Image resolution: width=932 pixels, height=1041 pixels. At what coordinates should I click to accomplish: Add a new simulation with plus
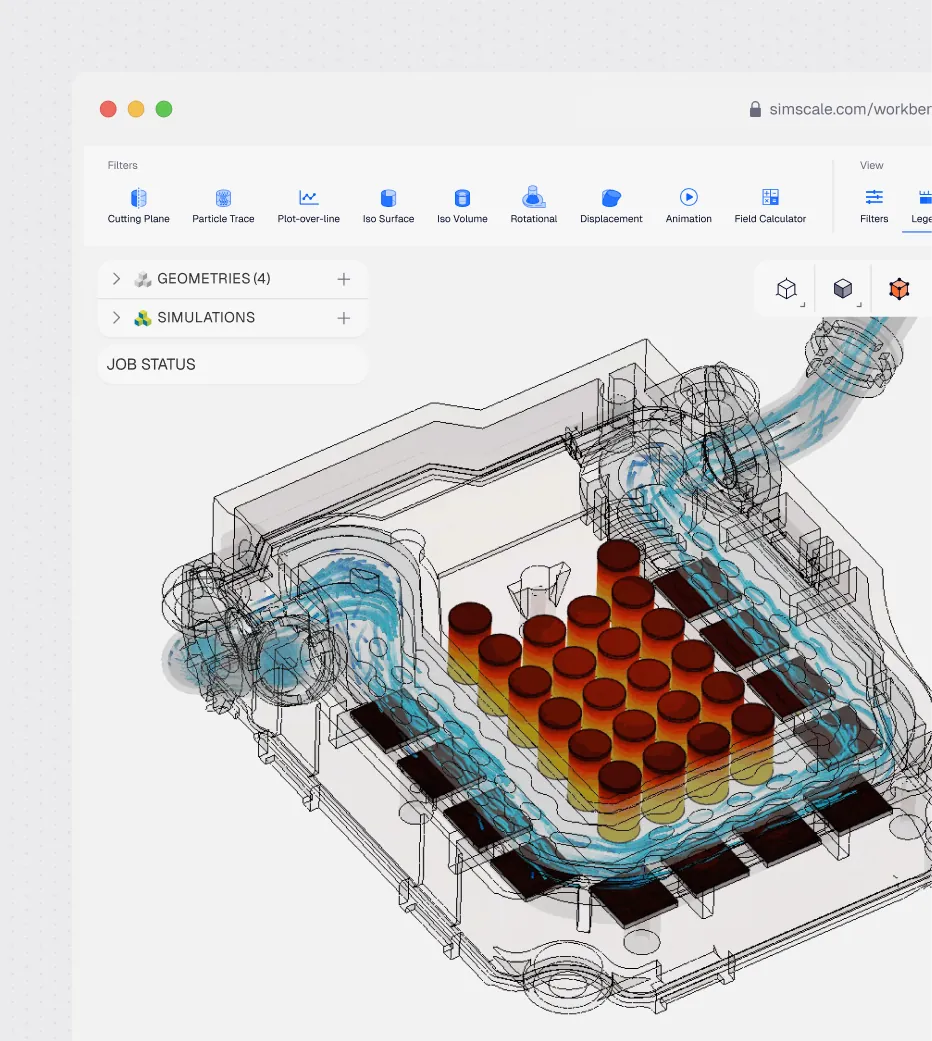click(344, 318)
